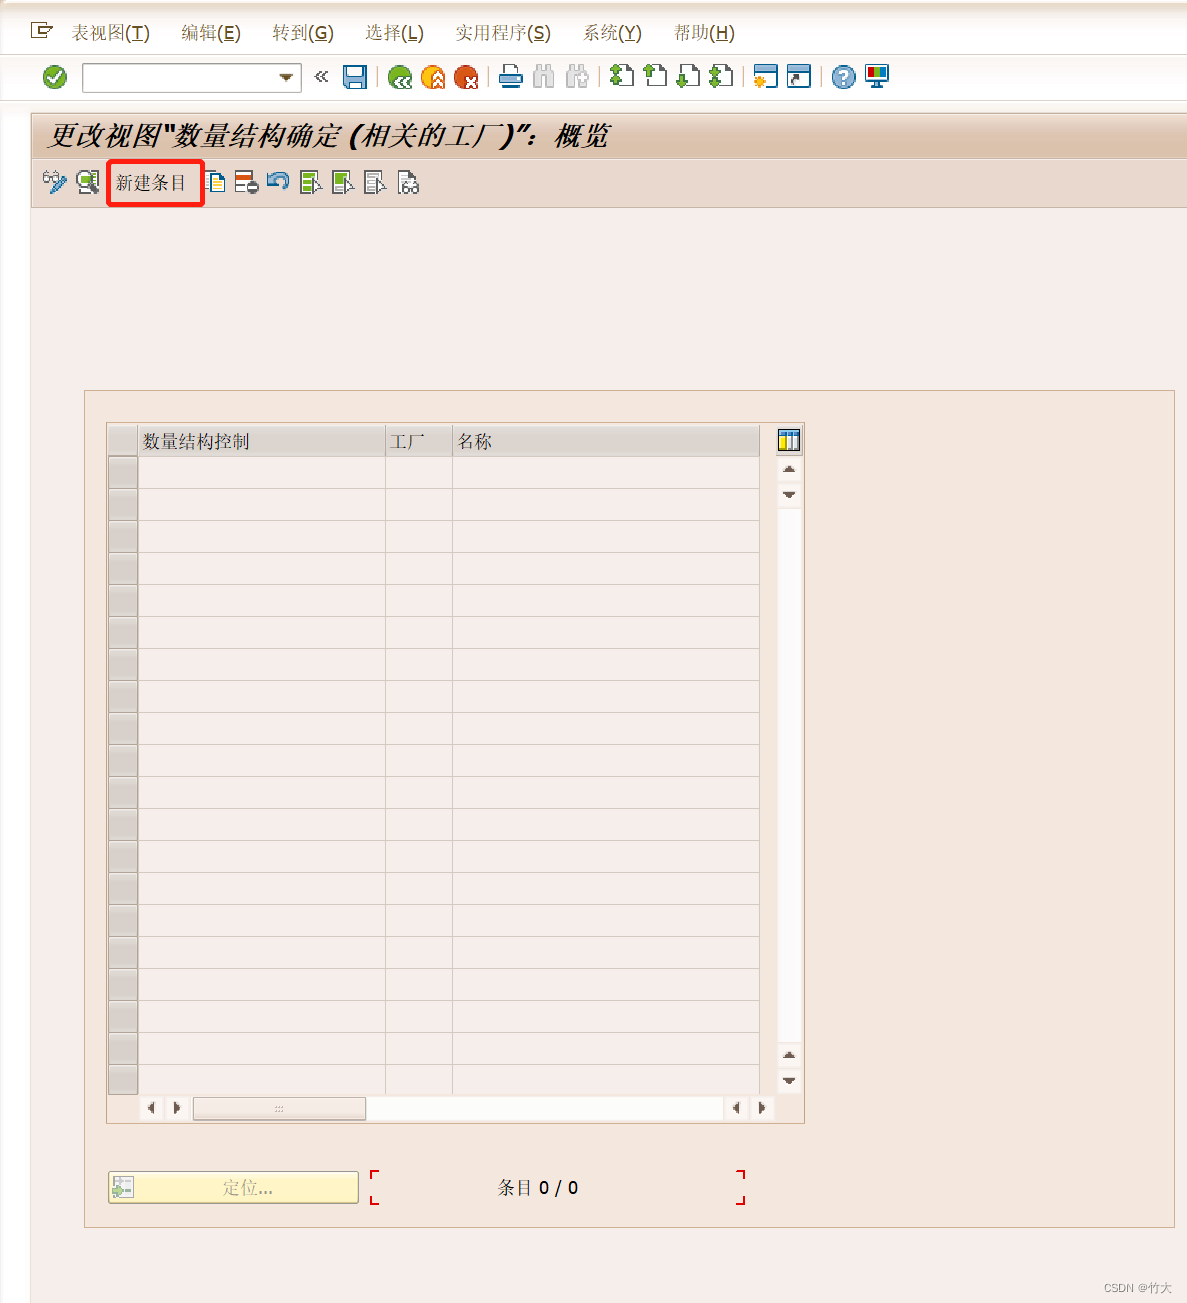Exit the current transaction
Screen dimensions: 1187x1303
433,77
